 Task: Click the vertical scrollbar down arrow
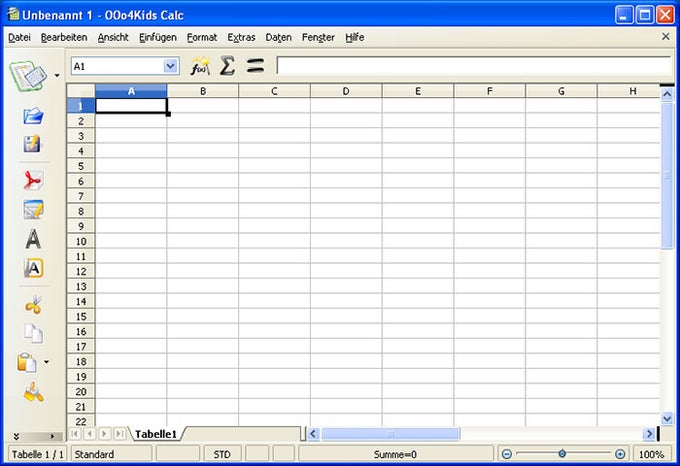coord(667,419)
